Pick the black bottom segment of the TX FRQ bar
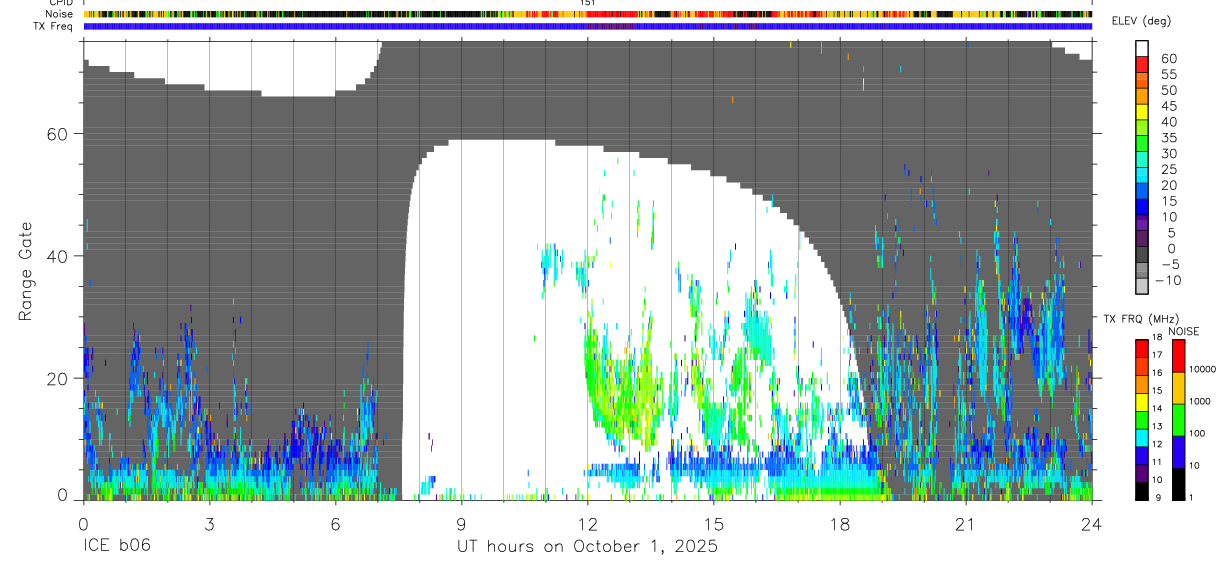This screenshot has height=567, width=1228. 1142,491
